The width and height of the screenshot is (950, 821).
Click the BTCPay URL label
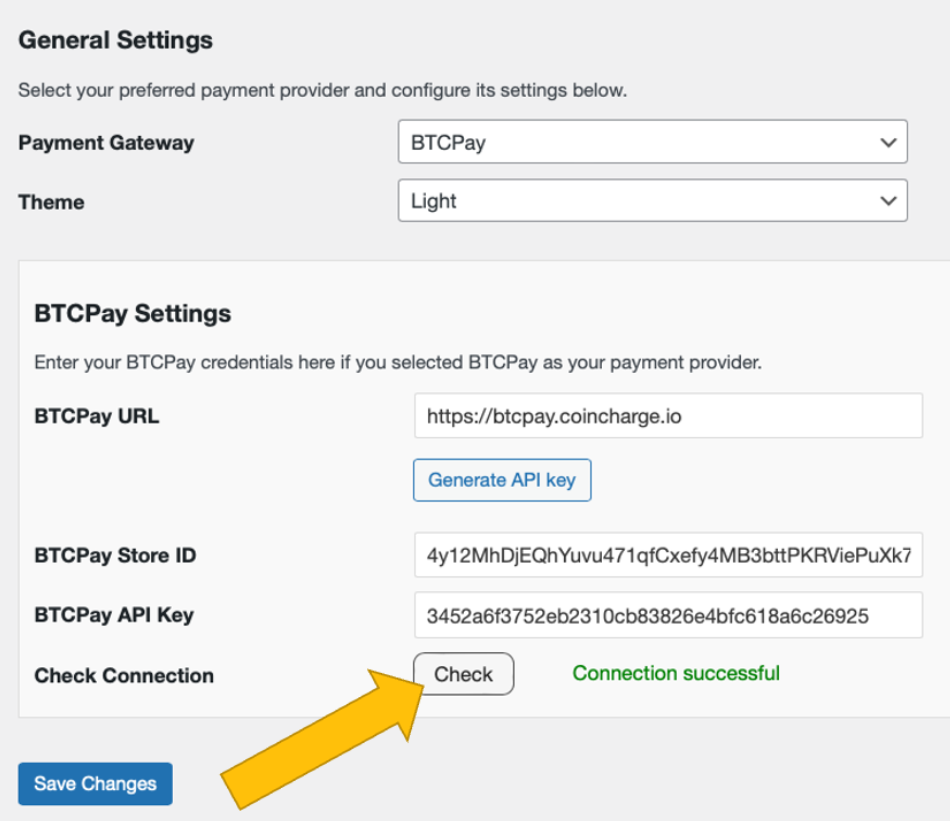[96, 416]
